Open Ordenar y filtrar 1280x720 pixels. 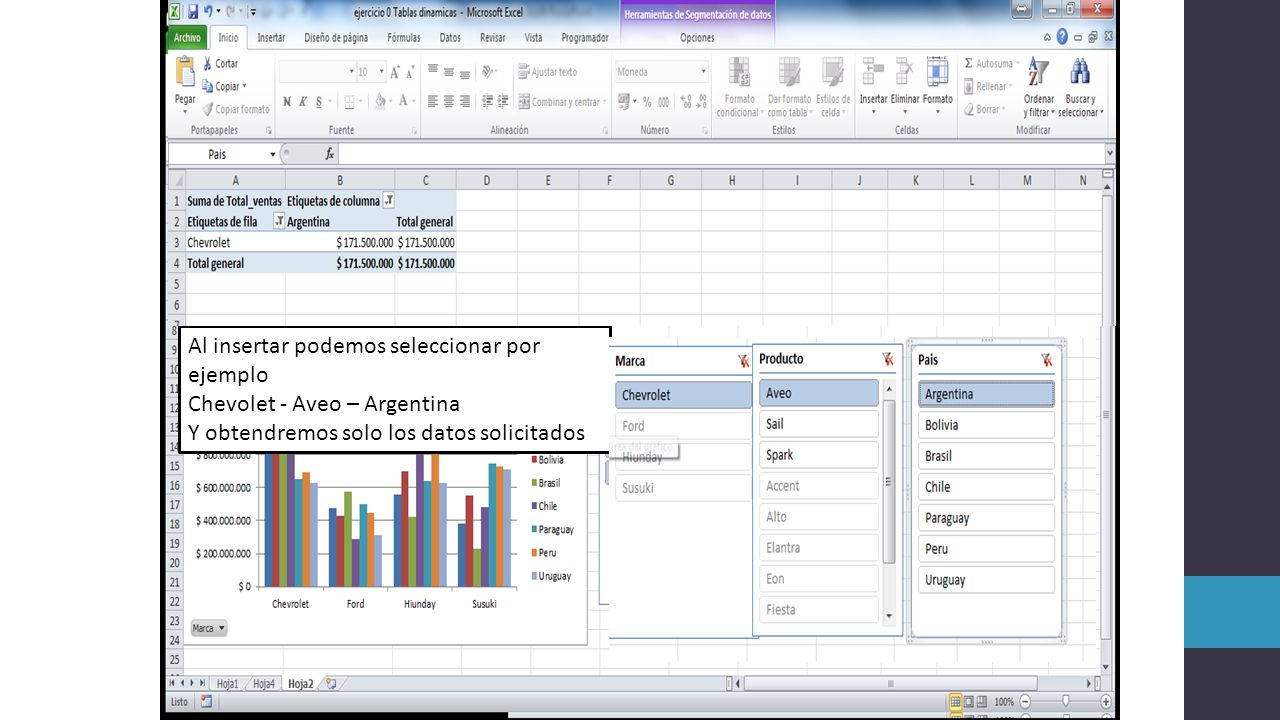(x=1039, y=87)
